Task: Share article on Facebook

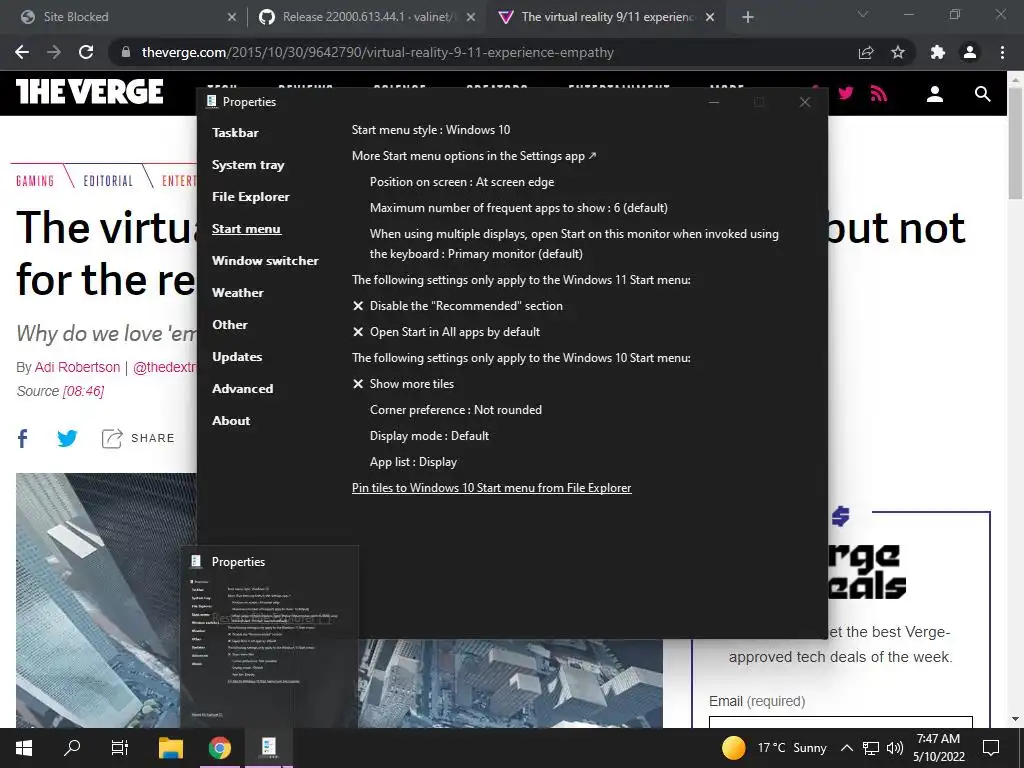Action: (22, 438)
